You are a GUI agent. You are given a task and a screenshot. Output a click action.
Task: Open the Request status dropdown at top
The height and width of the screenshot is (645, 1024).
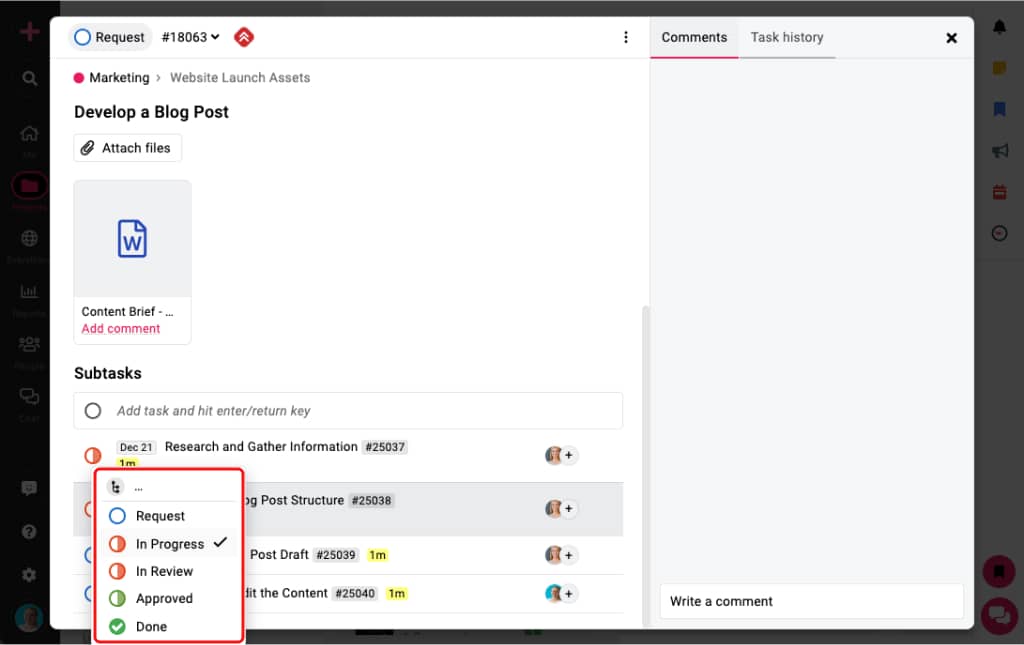[110, 37]
